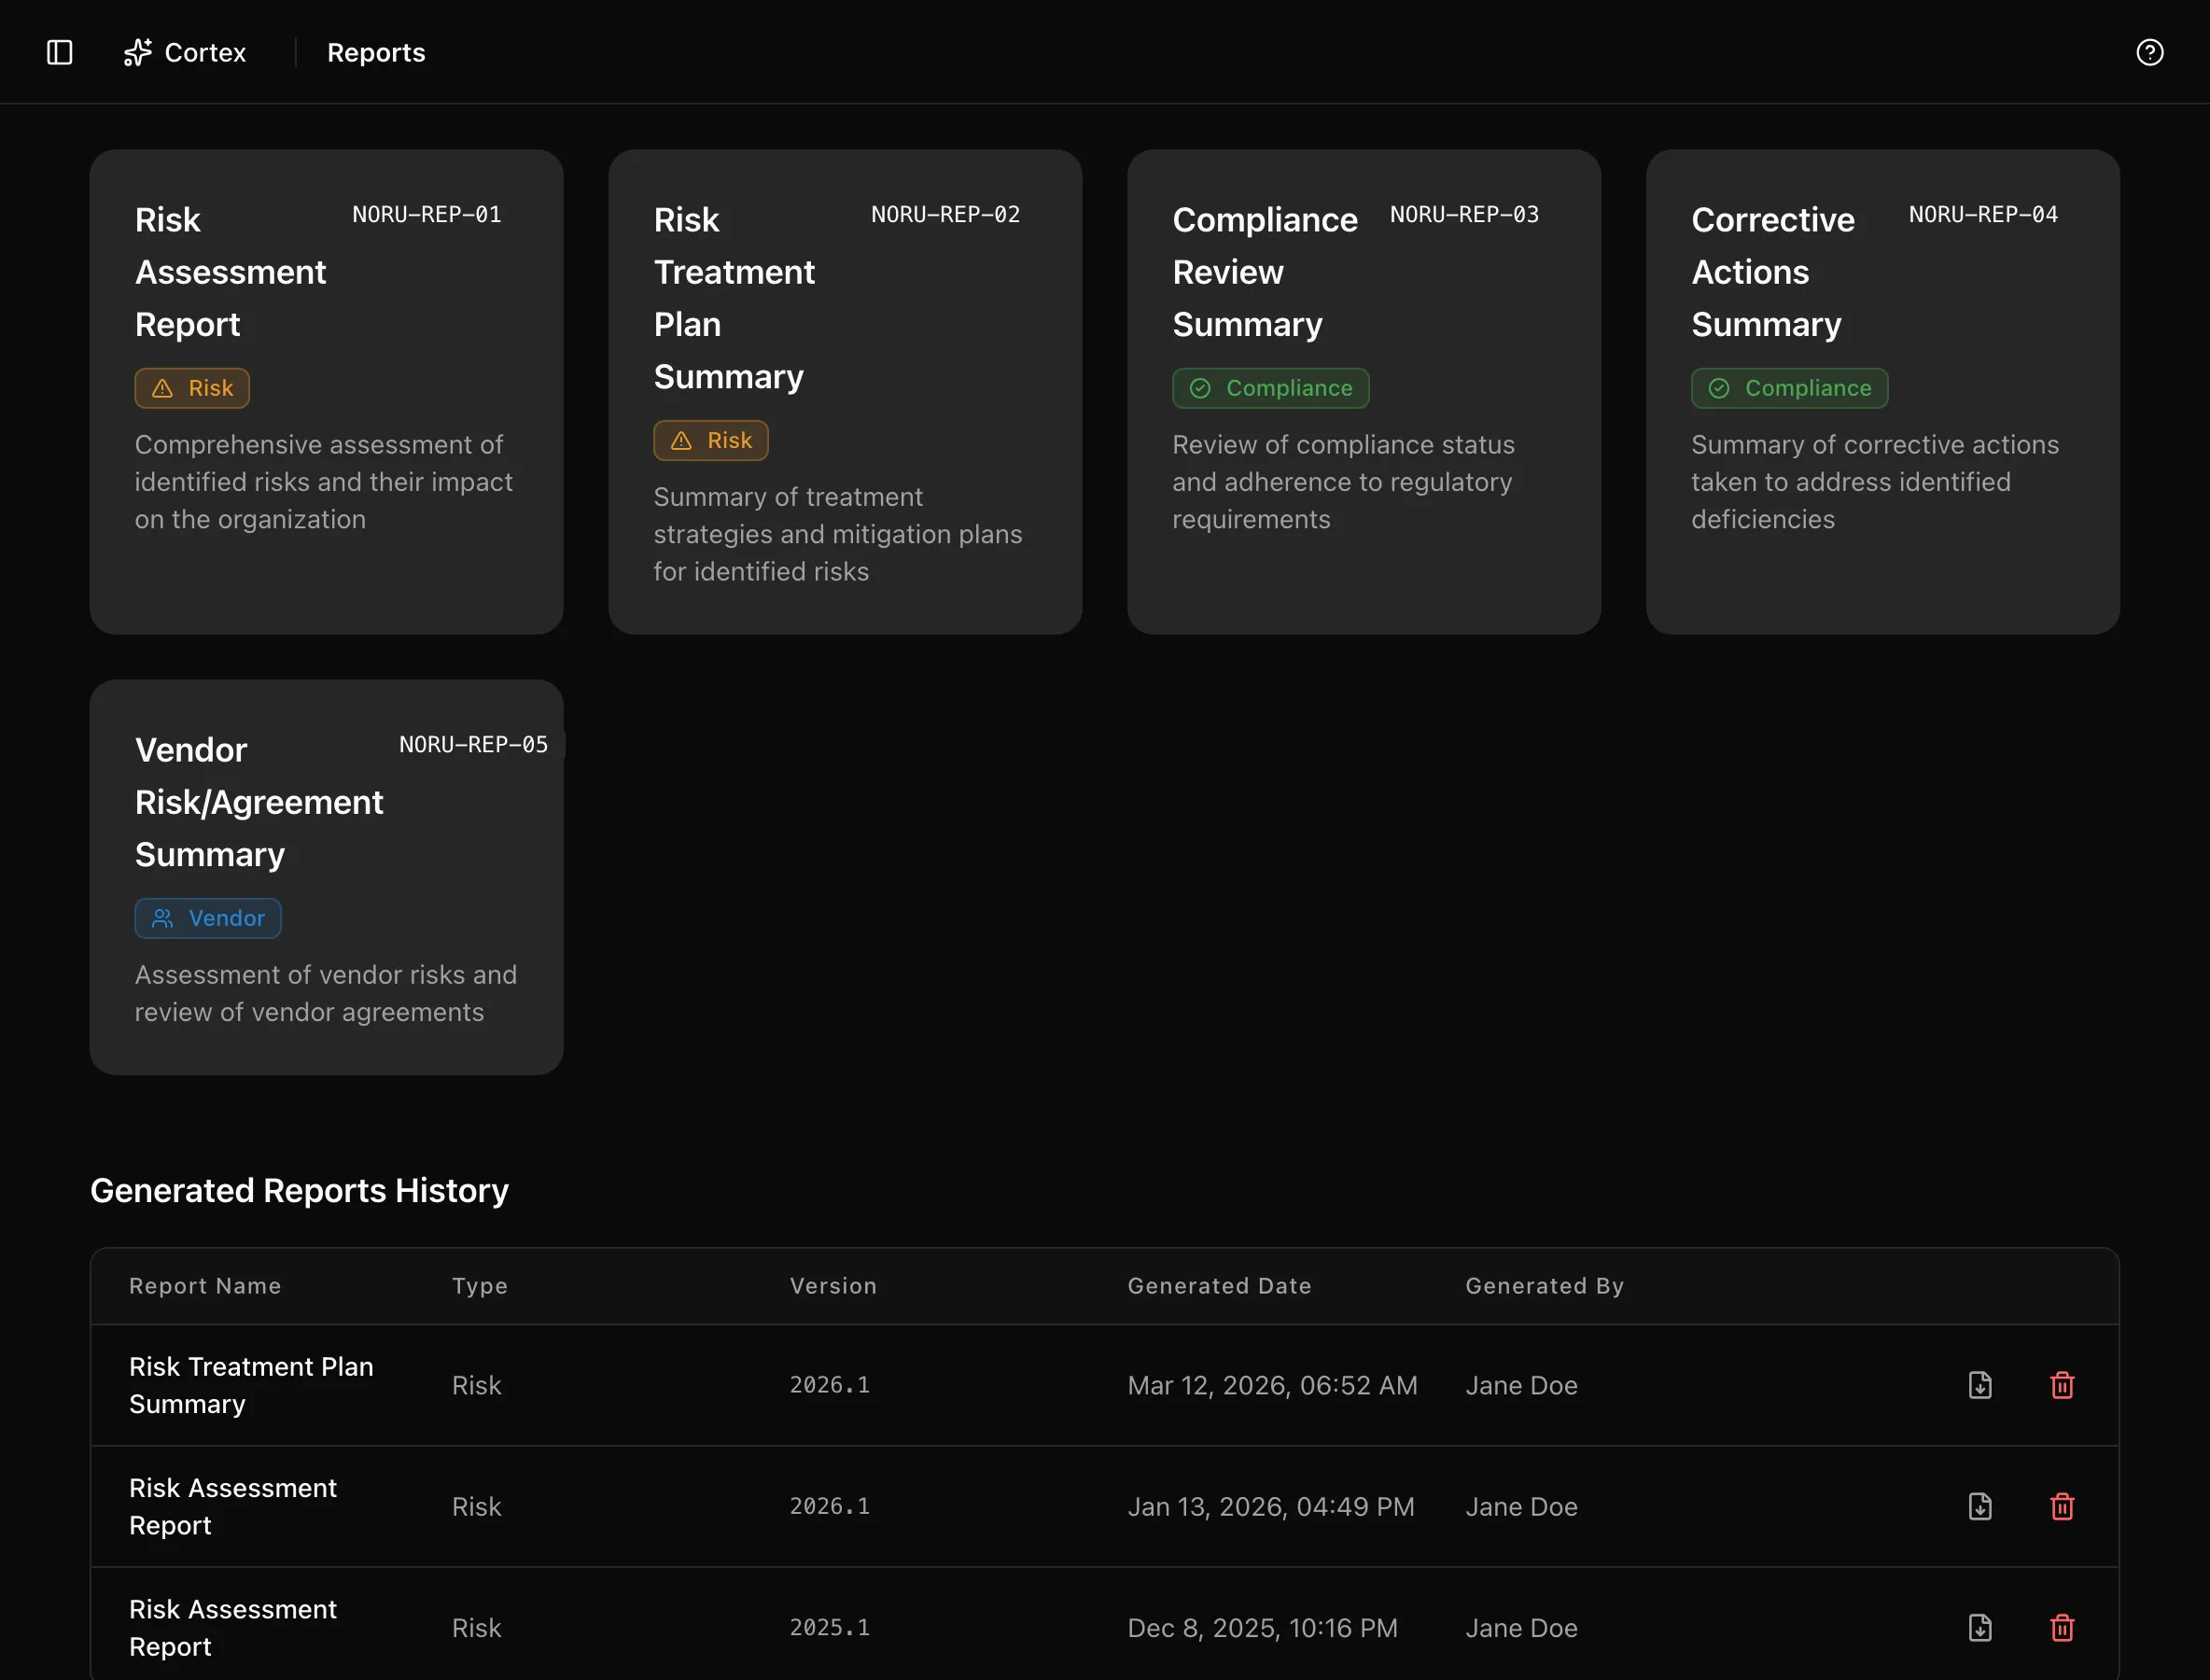The height and width of the screenshot is (1680, 2210).
Task: Click Compliance label on Corrective Actions Summary card
Action: point(1809,388)
